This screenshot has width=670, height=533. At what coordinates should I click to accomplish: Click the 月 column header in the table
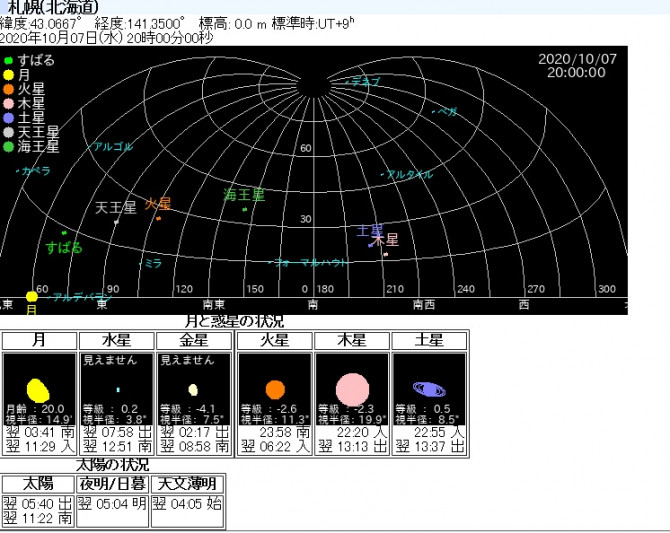click(x=39, y=341)
